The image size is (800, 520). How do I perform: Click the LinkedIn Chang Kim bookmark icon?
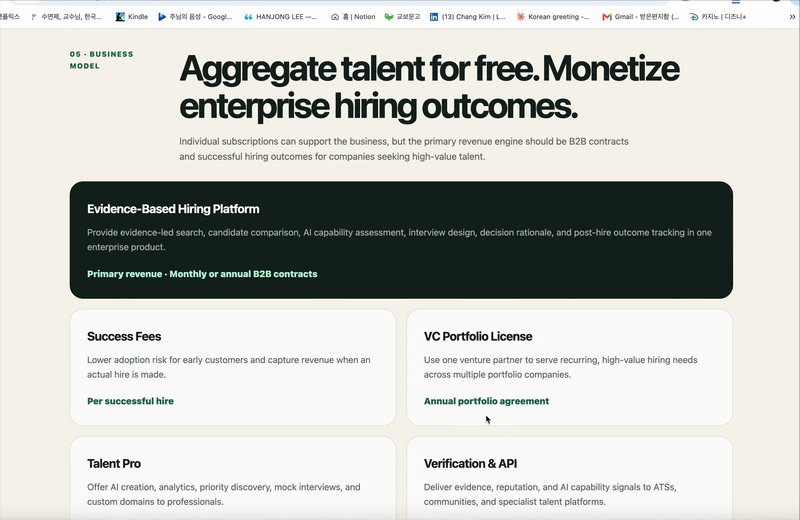(434, 17)
